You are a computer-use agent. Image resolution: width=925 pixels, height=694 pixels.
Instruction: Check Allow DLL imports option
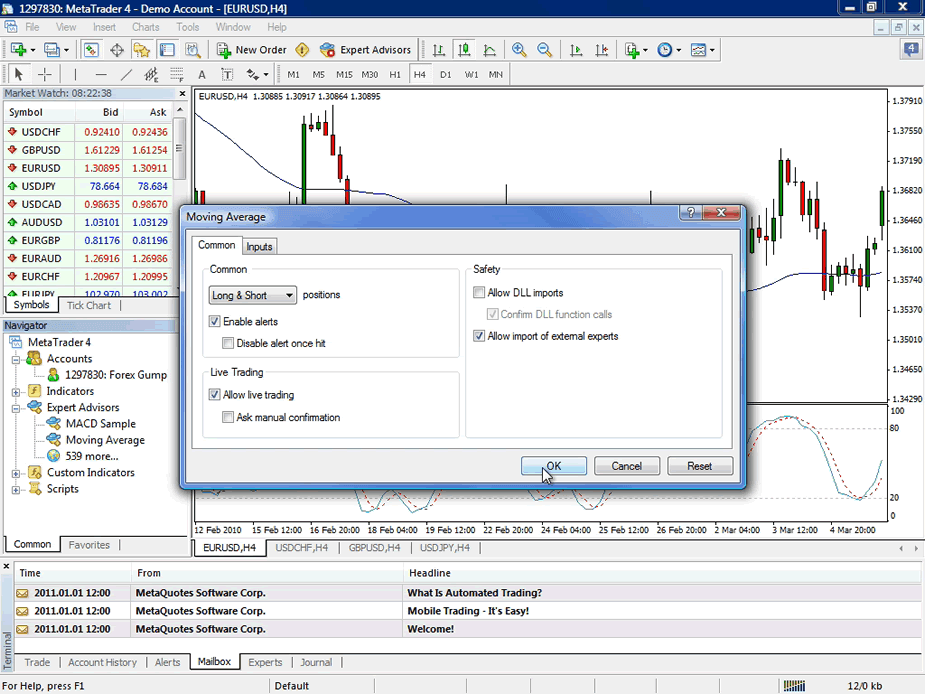479,293
